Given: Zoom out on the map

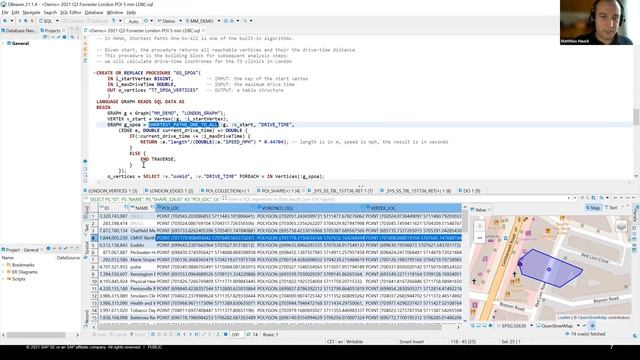Looking at the screenshot, I should click(x=480, y=238).
